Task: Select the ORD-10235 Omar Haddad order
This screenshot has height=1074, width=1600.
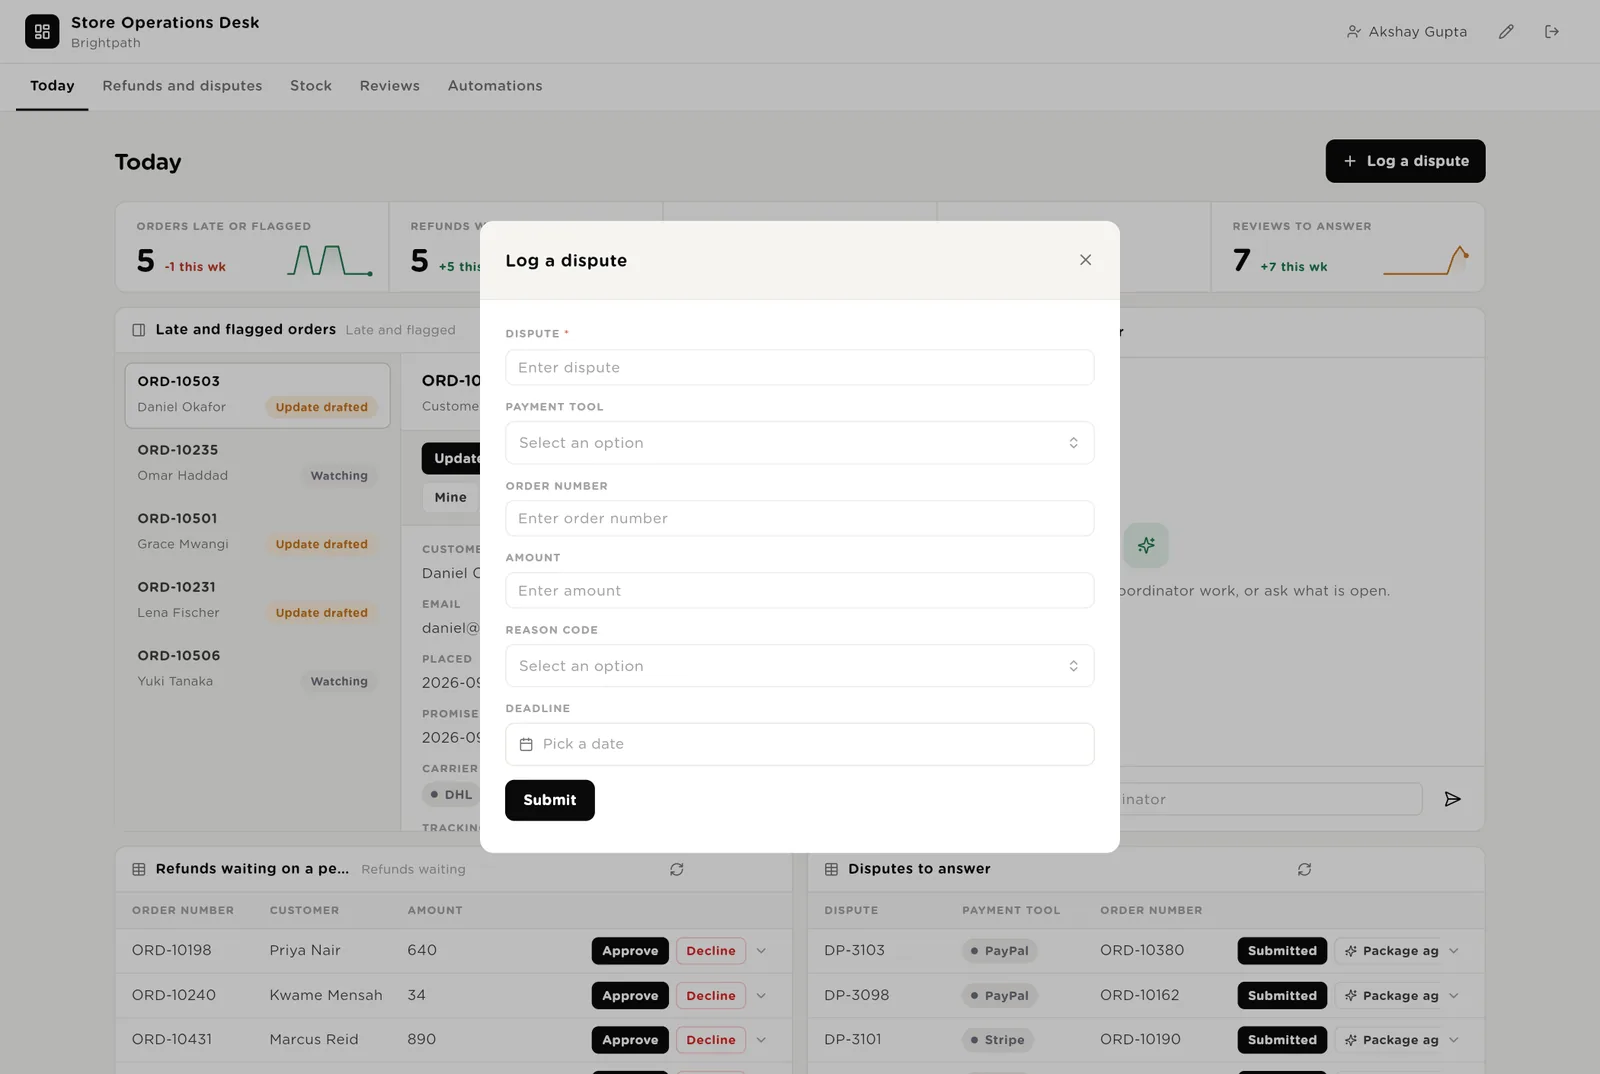Action: (257, 463)
